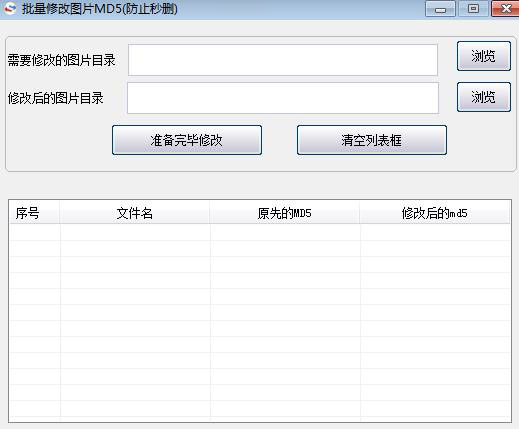Clear the list using 清空列表框 button
Viewport: 519px width, 429px height.
(x=372, y=140)
